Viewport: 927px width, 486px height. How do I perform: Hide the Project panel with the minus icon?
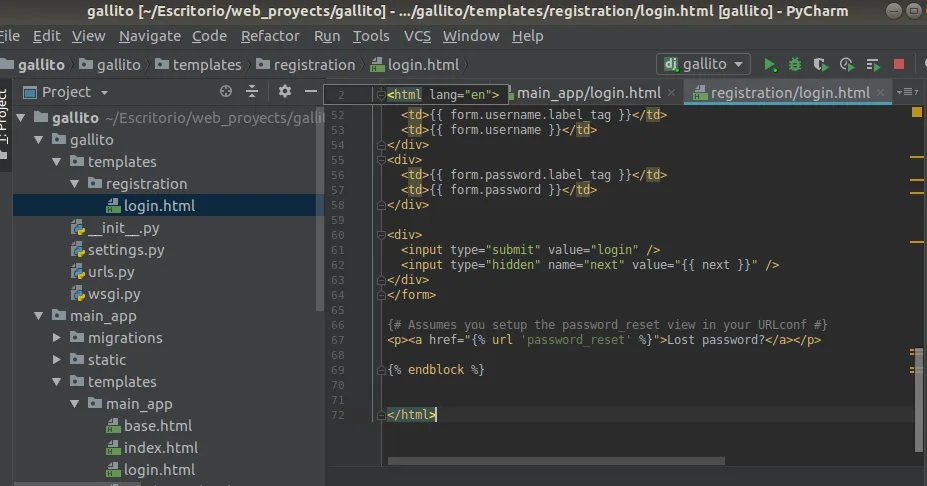310,91
